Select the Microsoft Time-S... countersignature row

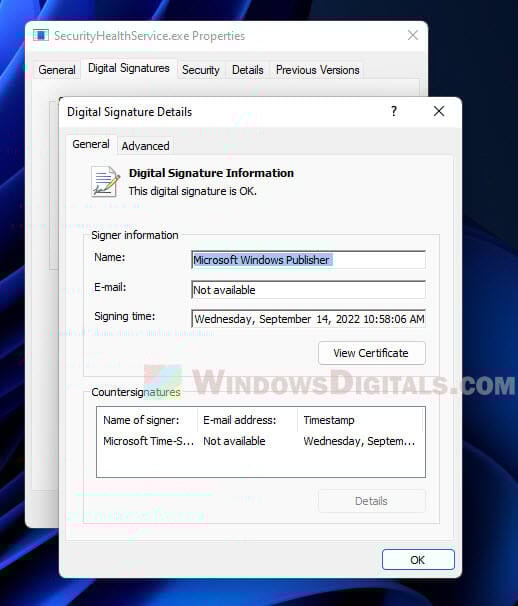click(261, 441)
